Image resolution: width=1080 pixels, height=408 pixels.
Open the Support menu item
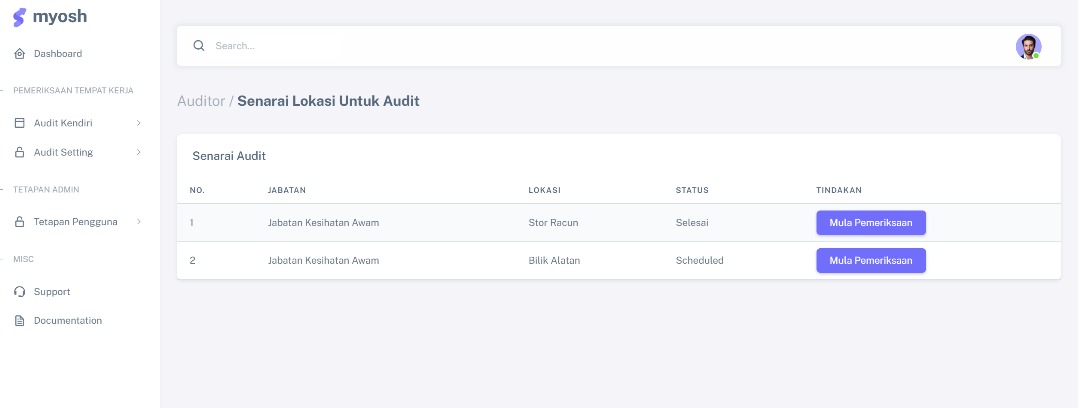pyautogui.click(x=52, y=292)
